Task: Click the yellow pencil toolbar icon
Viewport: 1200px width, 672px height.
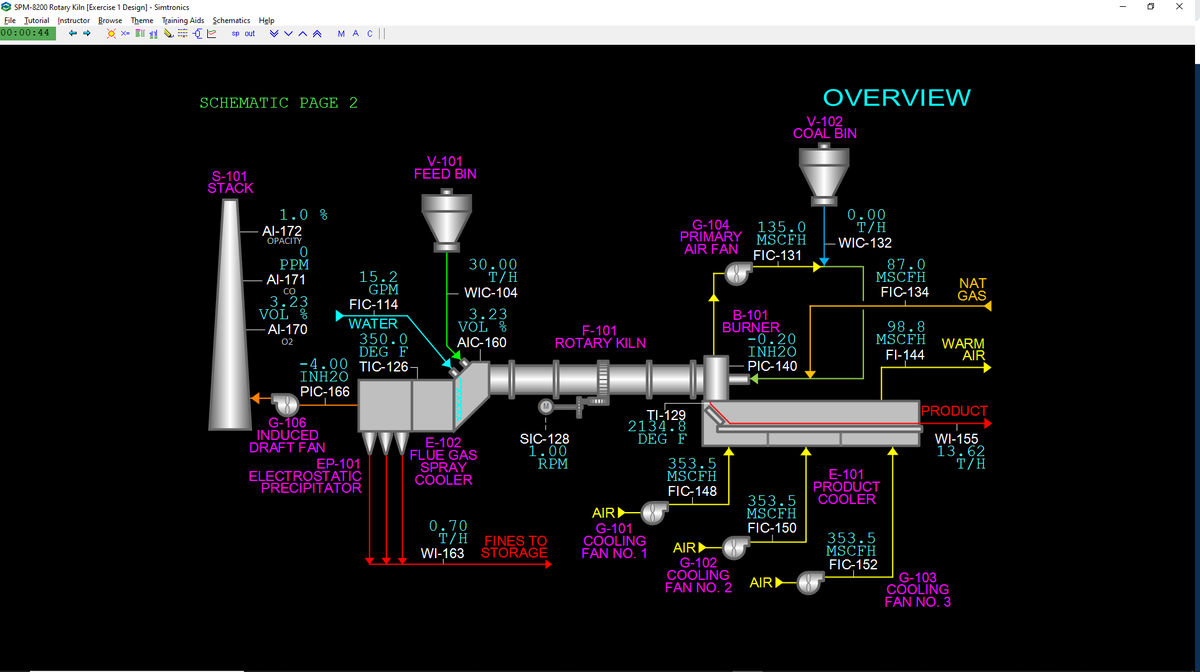Action: tap(169, 33)
